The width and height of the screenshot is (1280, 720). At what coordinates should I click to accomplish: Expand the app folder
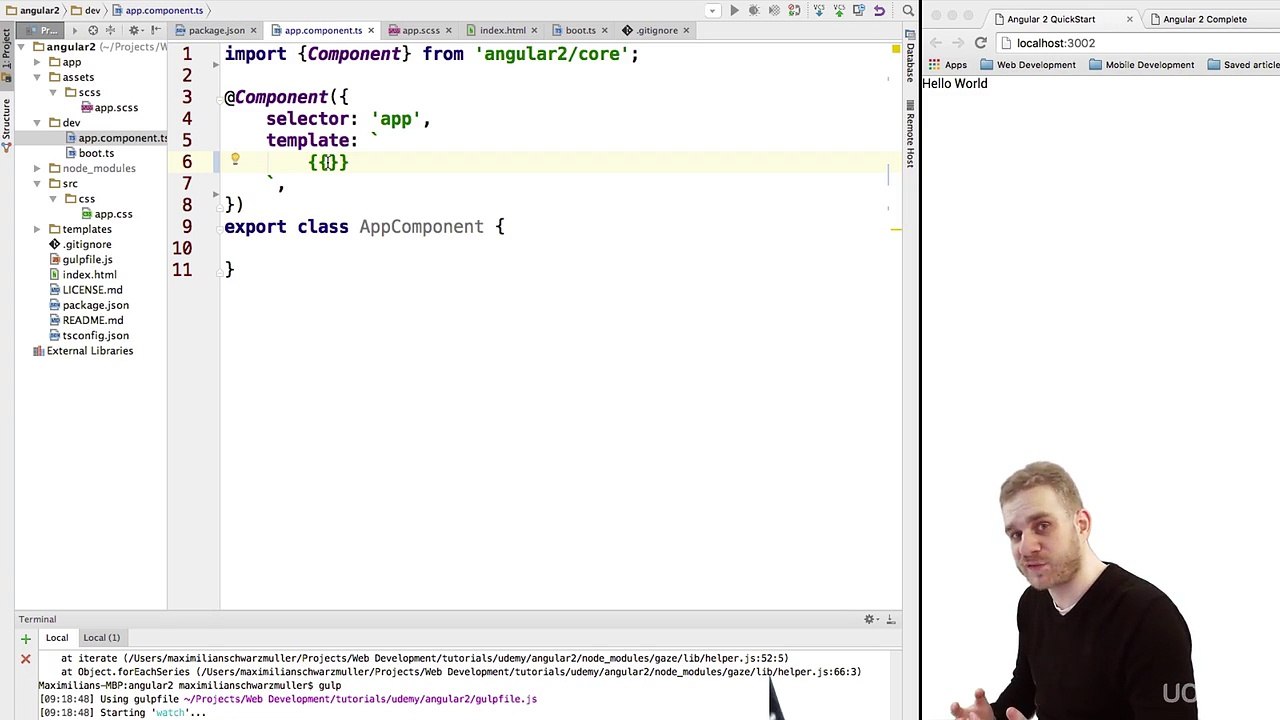click(x=38, y=62)
